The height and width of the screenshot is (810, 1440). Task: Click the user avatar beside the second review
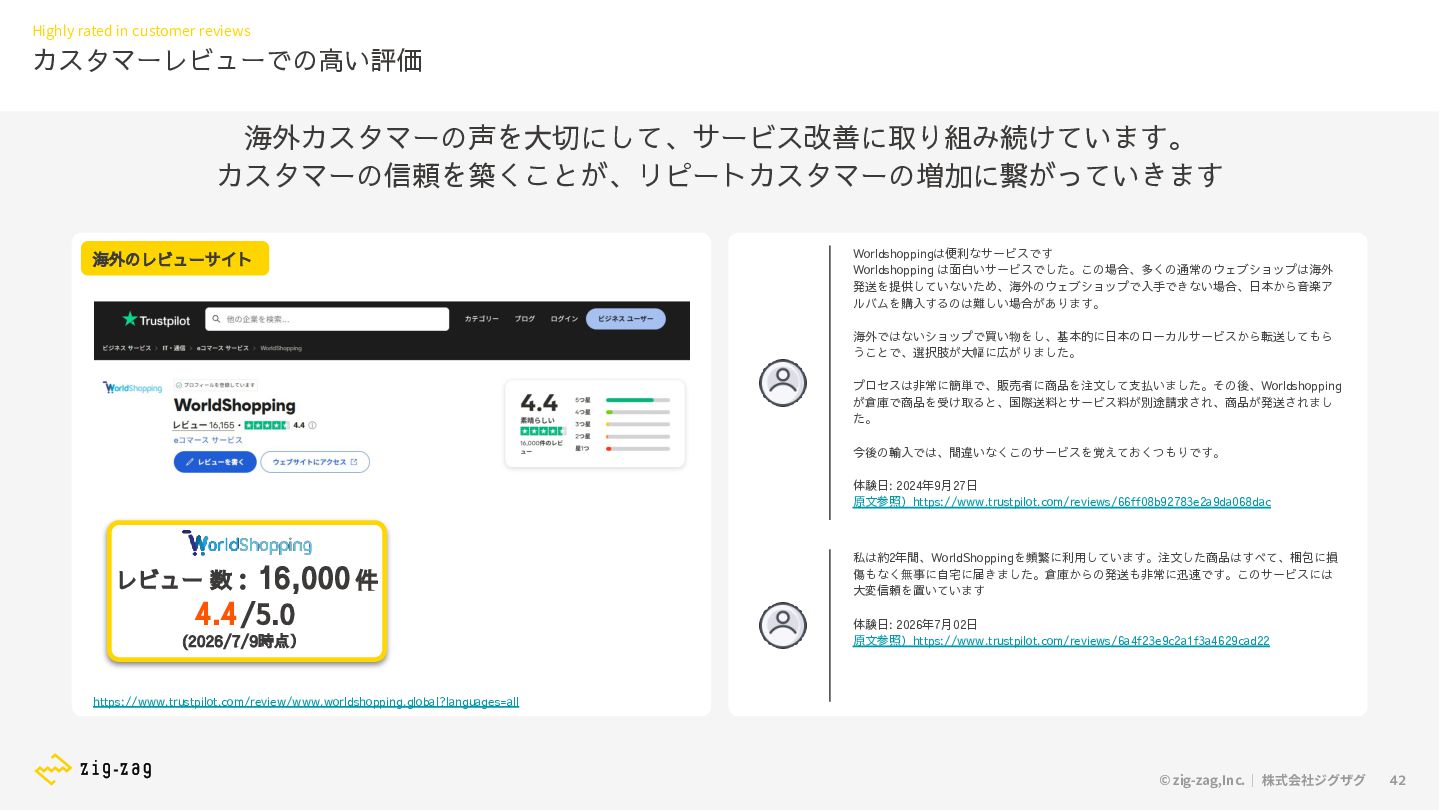pyautogui.click(x=783, y=625)
